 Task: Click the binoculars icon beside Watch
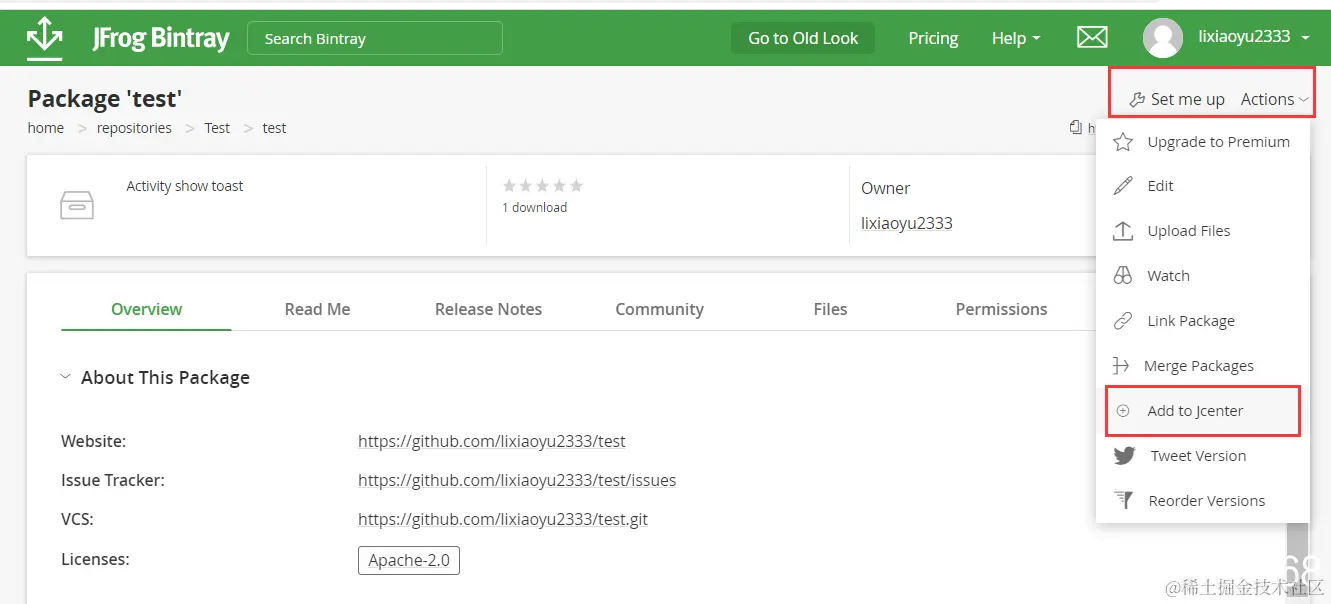coord(1123,276)
